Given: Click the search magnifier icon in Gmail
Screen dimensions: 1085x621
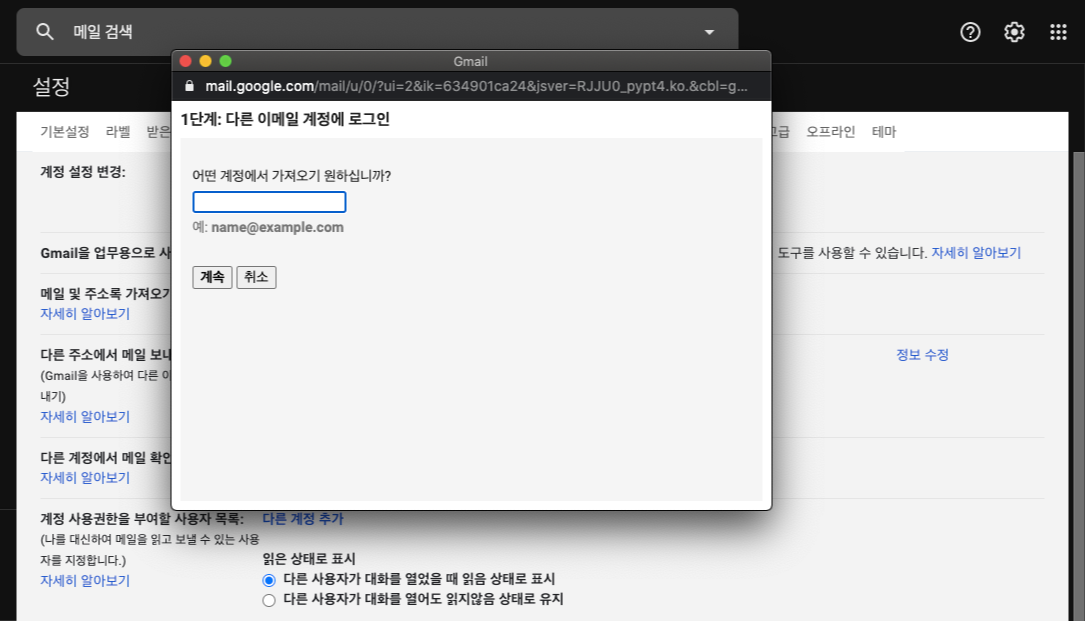Looking at the screenshot, I should pyautogui.click(x=45, y=32).
